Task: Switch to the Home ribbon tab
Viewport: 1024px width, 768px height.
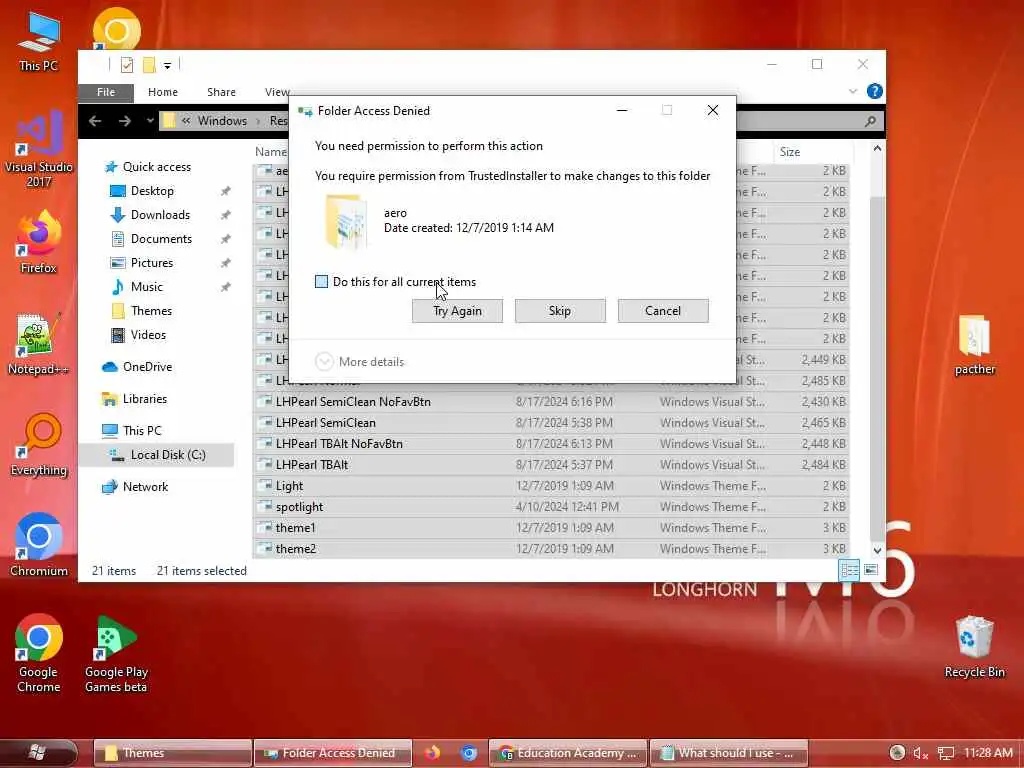Action: (x=163, y=93)
